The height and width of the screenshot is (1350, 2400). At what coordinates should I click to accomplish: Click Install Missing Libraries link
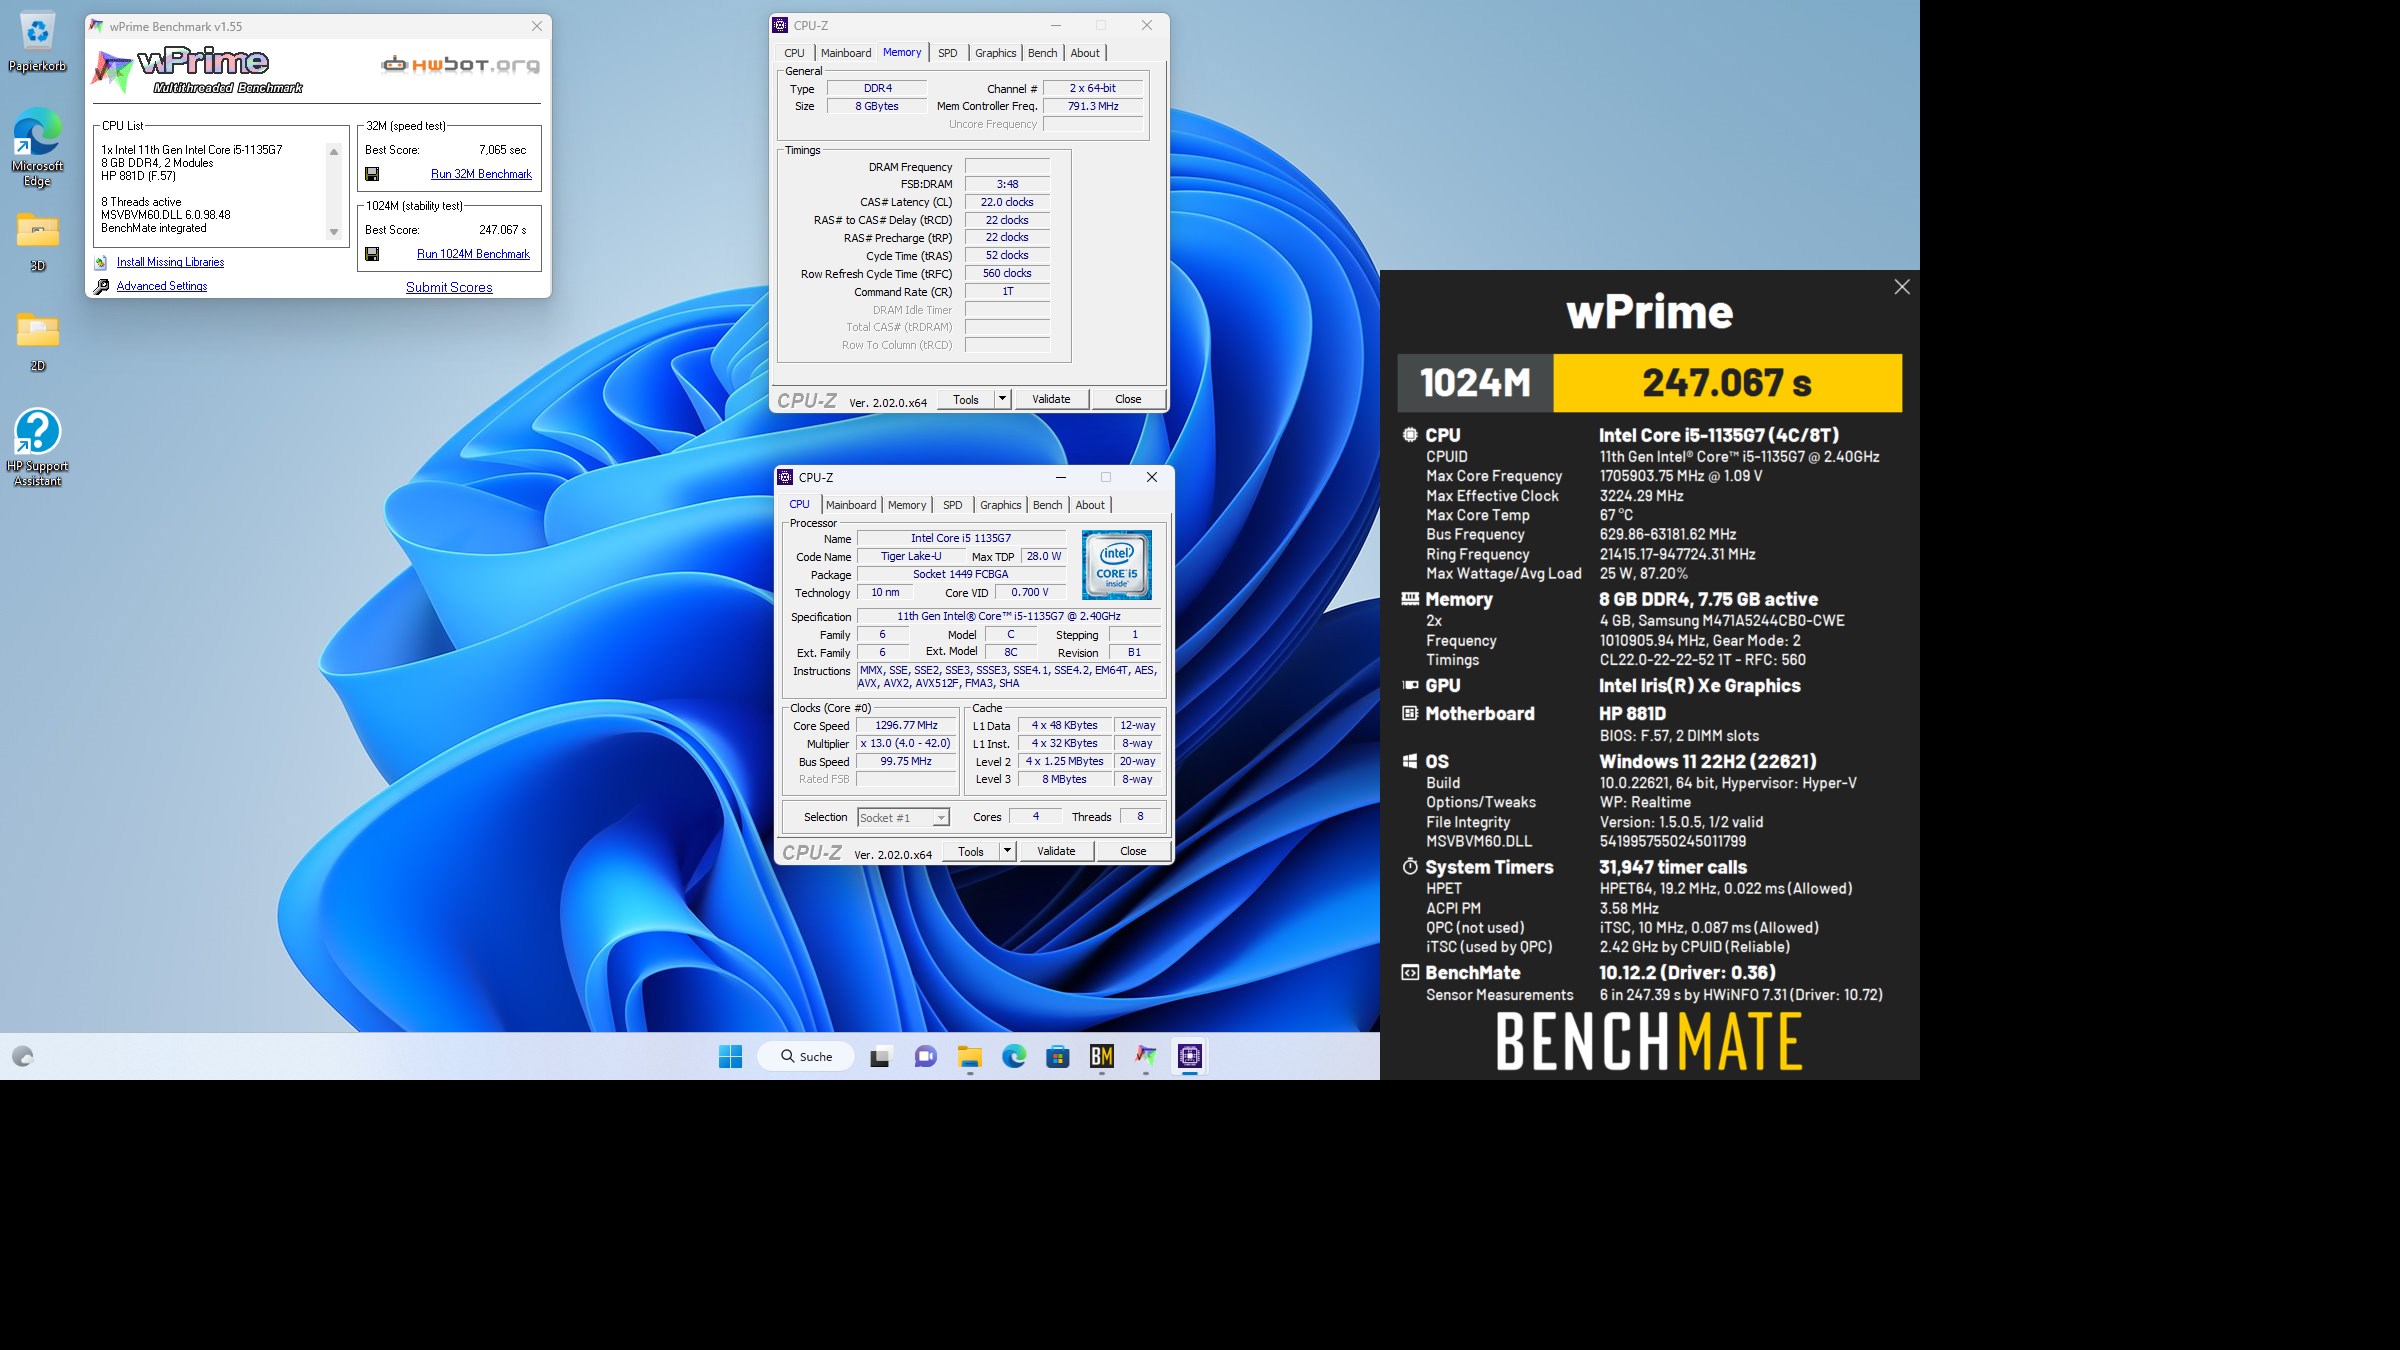coord(170,262)
